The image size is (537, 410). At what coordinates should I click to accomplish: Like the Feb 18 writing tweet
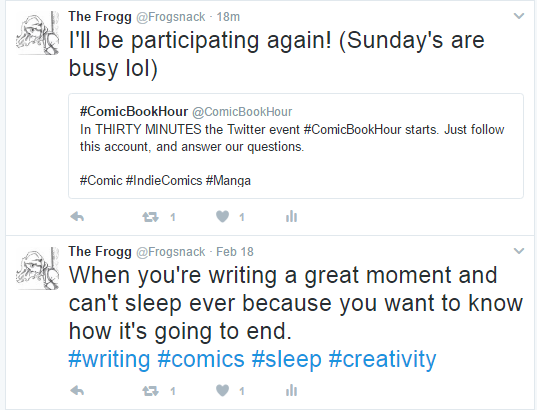[223, 390]
